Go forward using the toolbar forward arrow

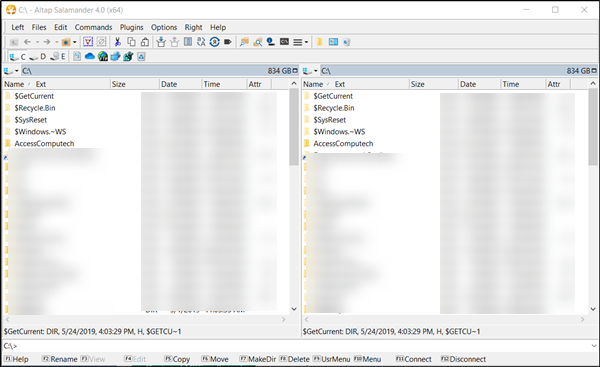[x=47, y=42]
